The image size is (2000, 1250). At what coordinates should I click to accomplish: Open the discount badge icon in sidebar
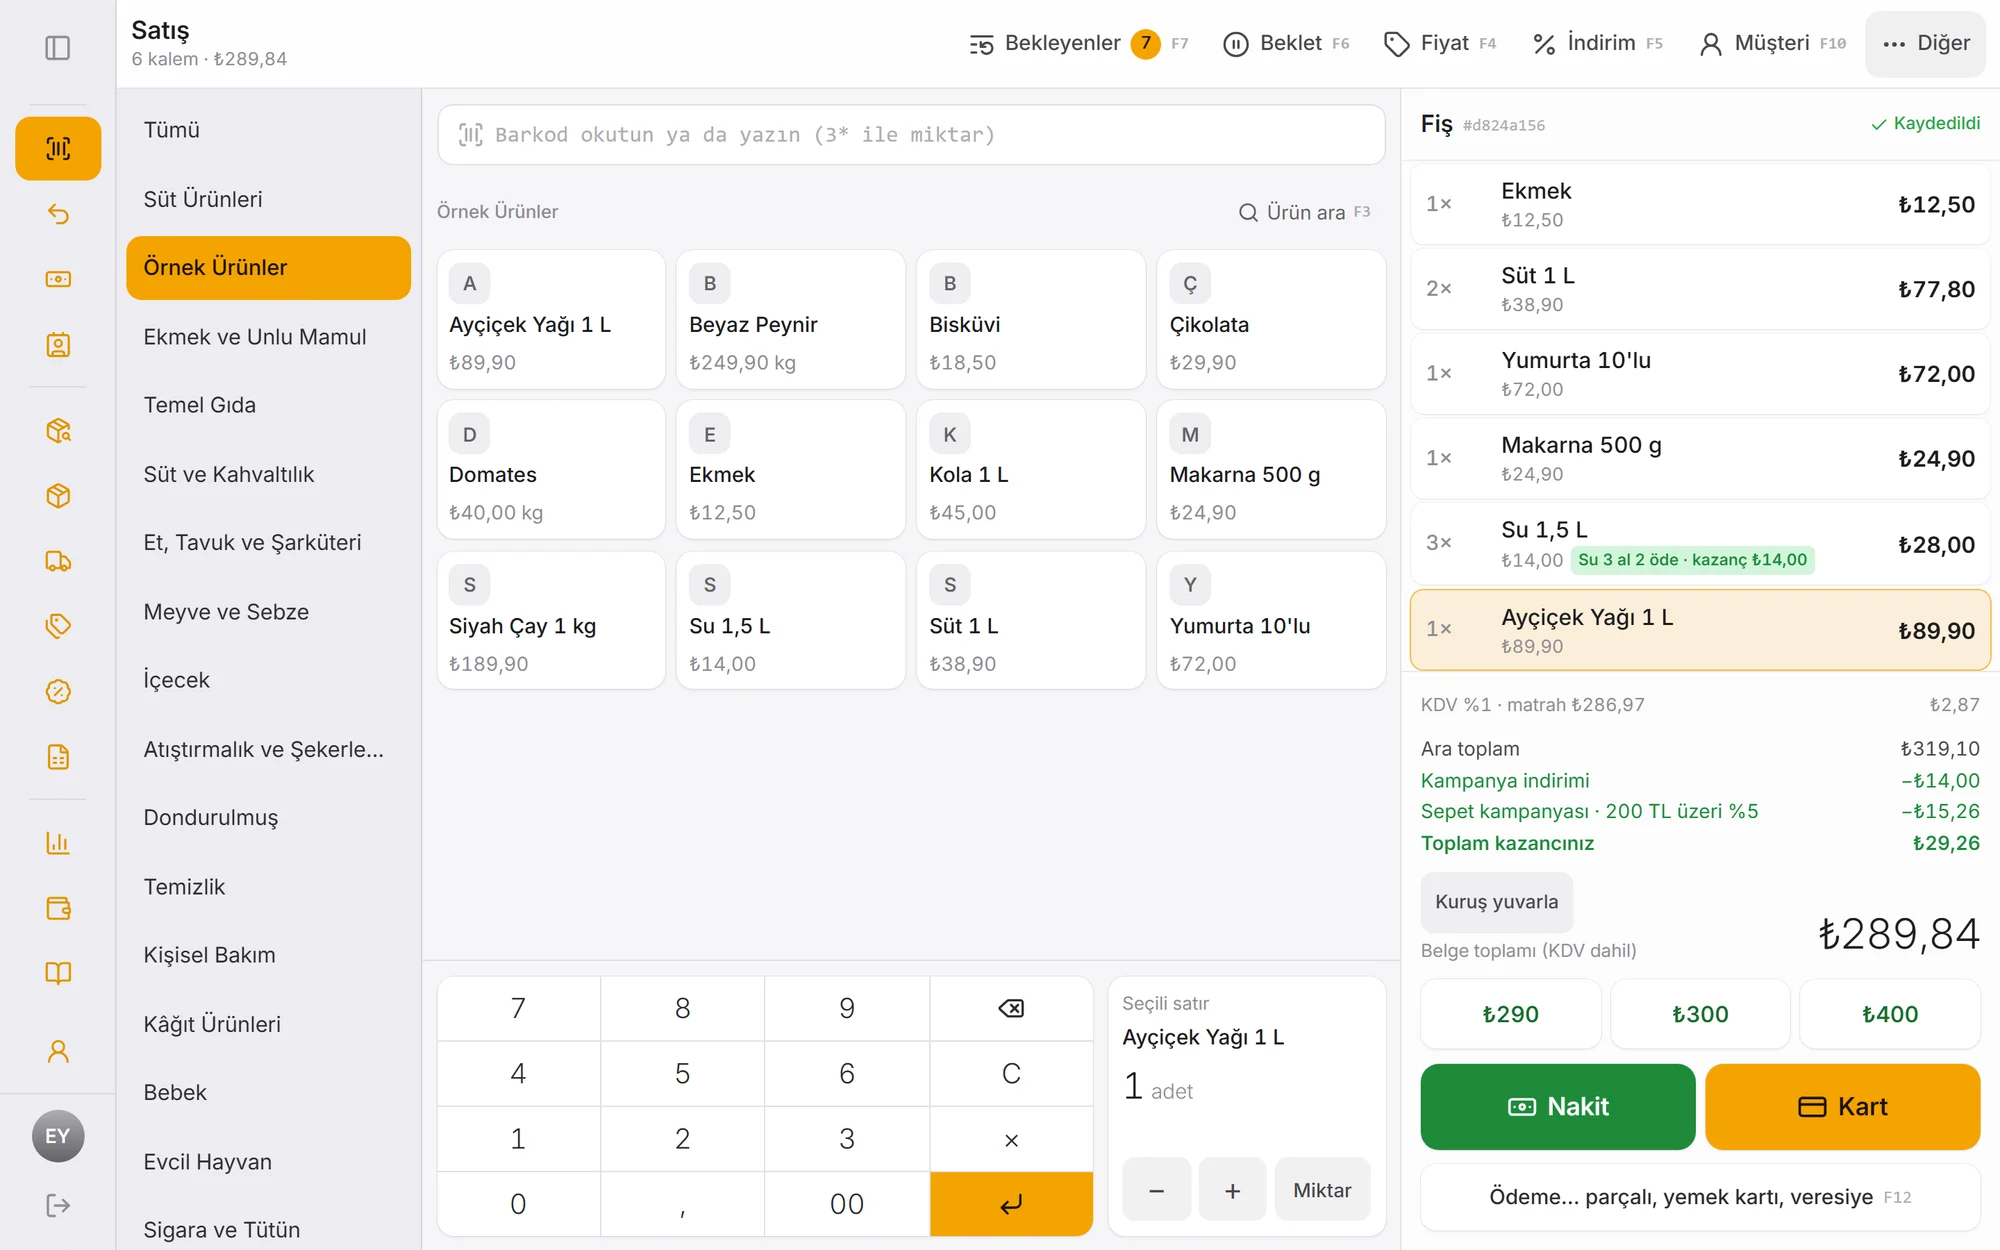(58, 691)
